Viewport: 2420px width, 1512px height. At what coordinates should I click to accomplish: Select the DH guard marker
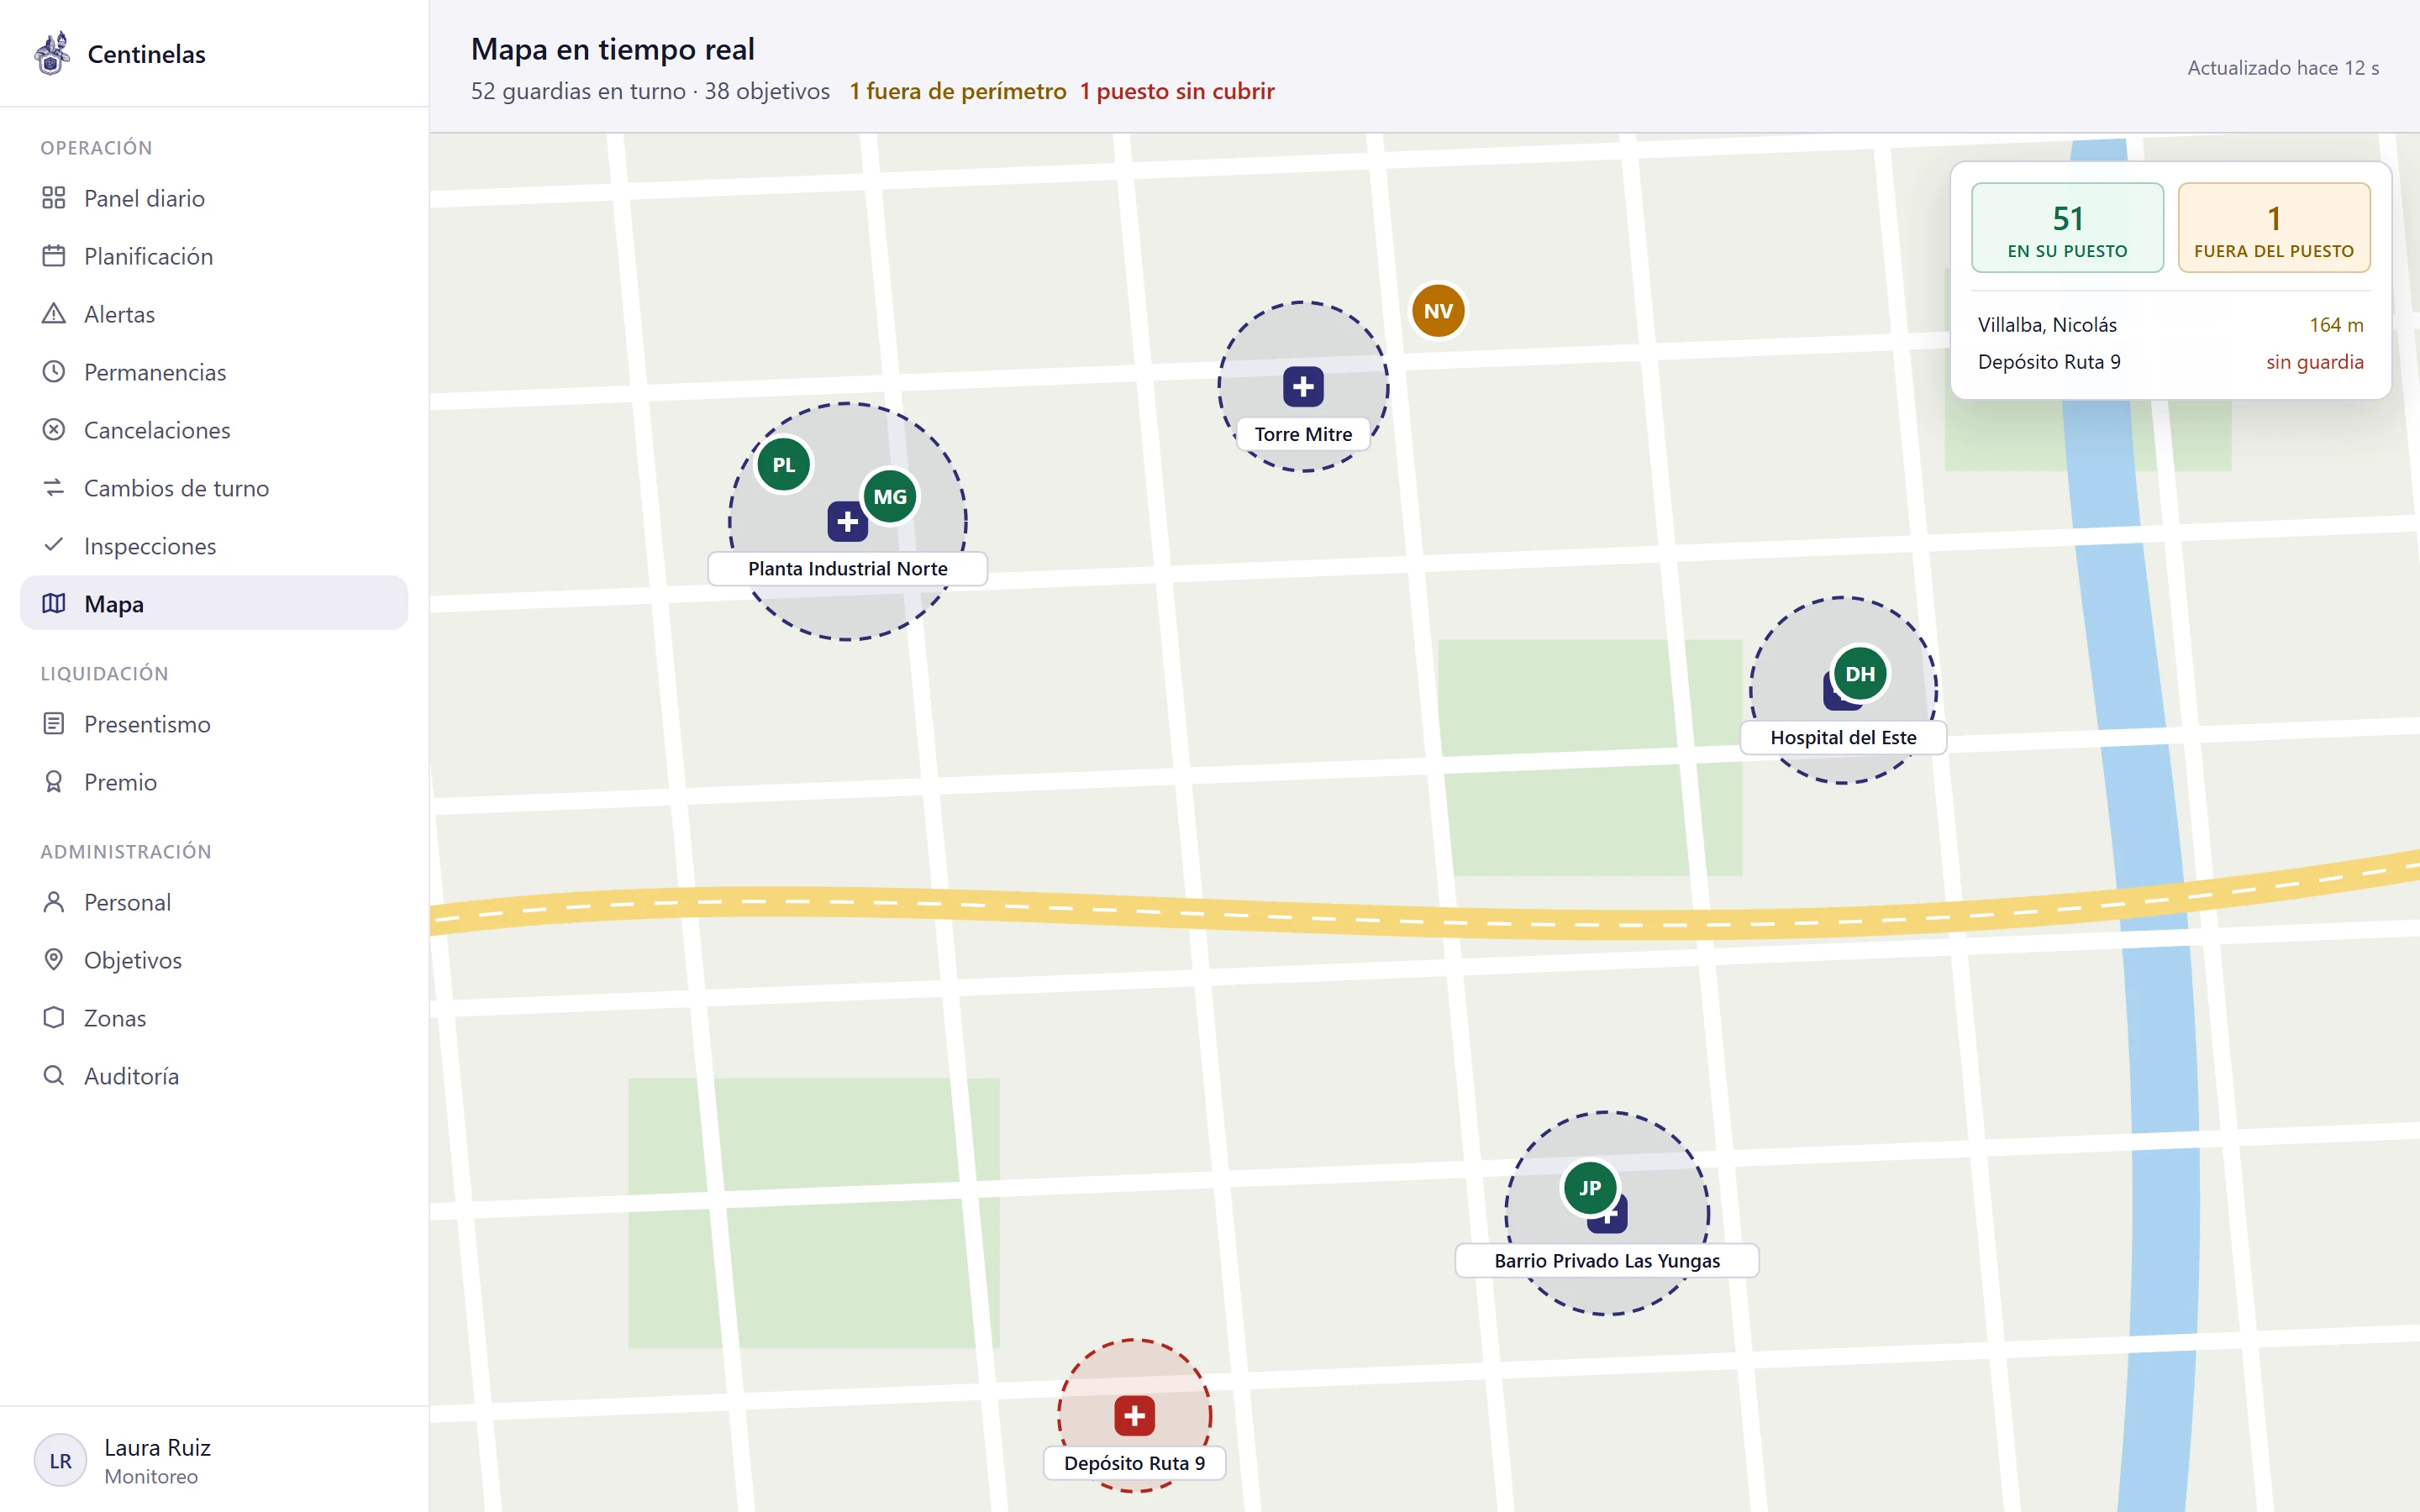1860,674
